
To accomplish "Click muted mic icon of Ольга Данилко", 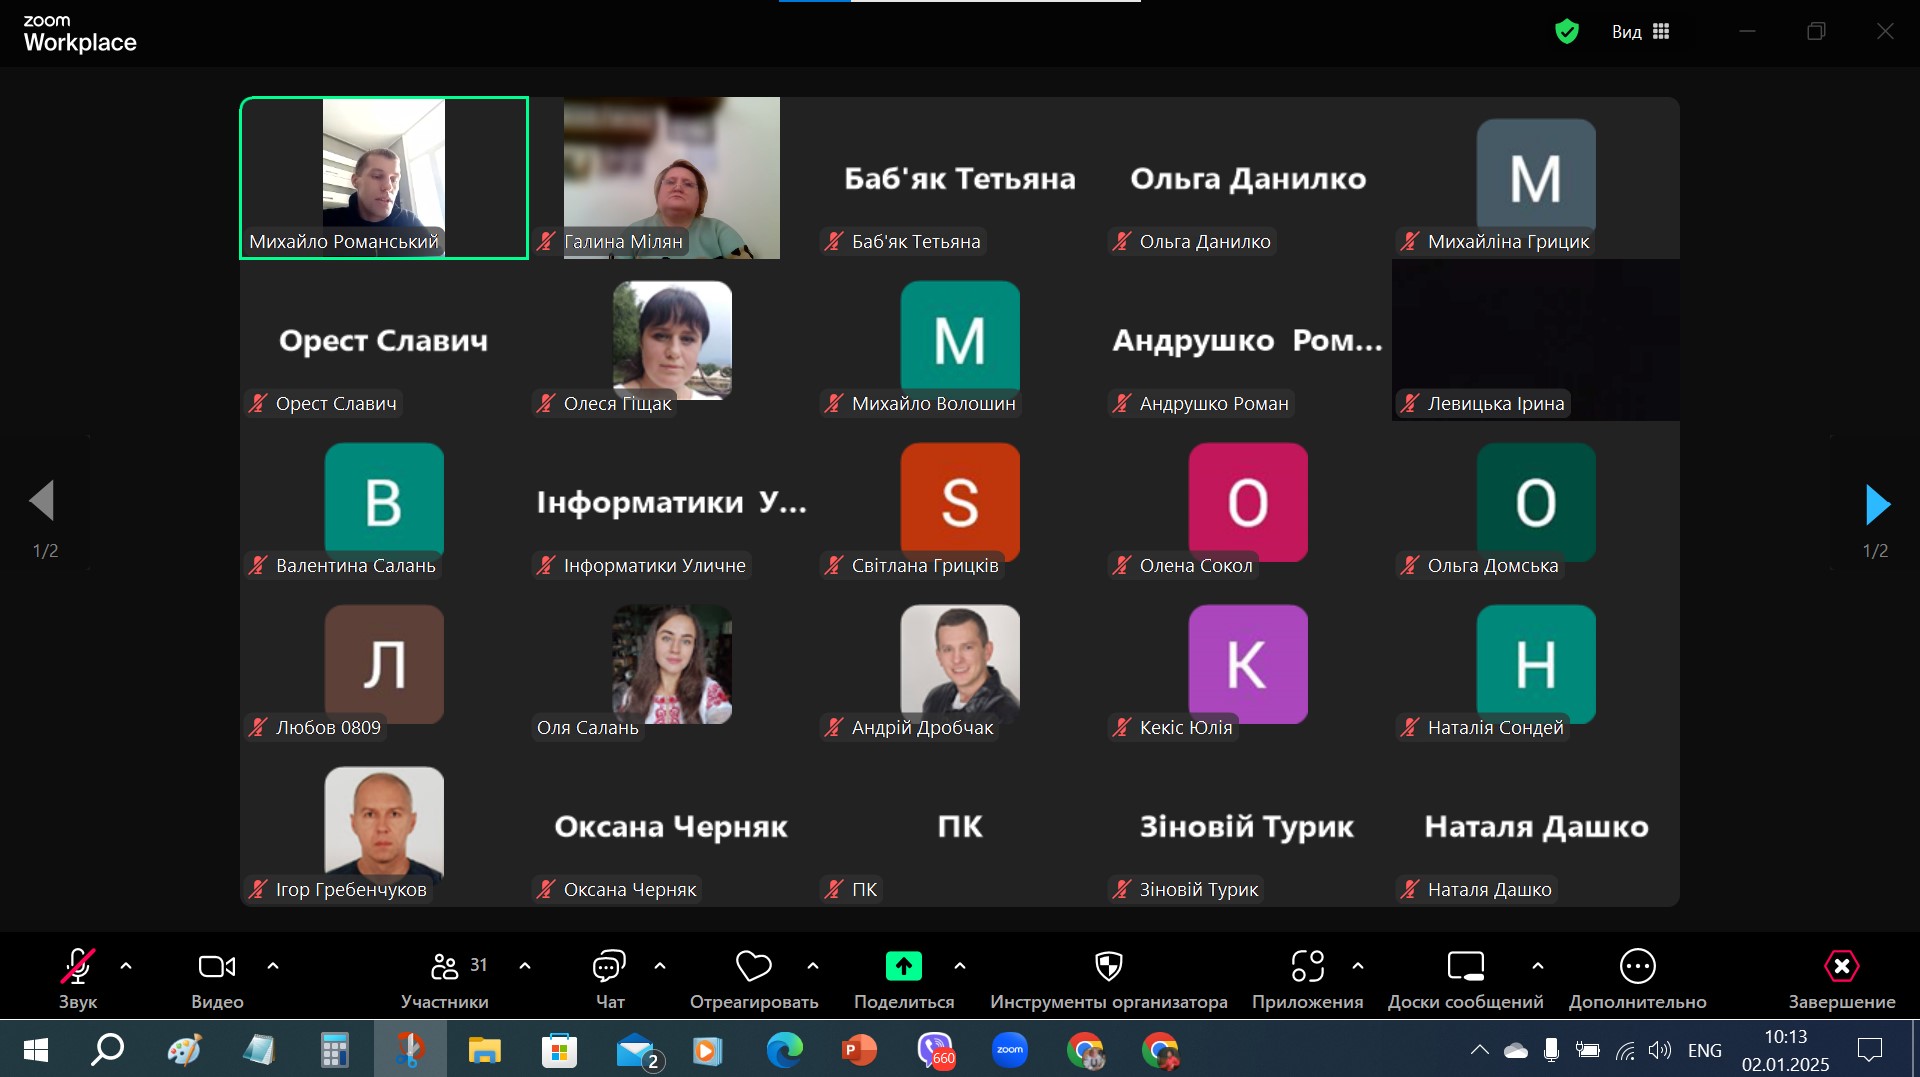I will click(1121, 241).
